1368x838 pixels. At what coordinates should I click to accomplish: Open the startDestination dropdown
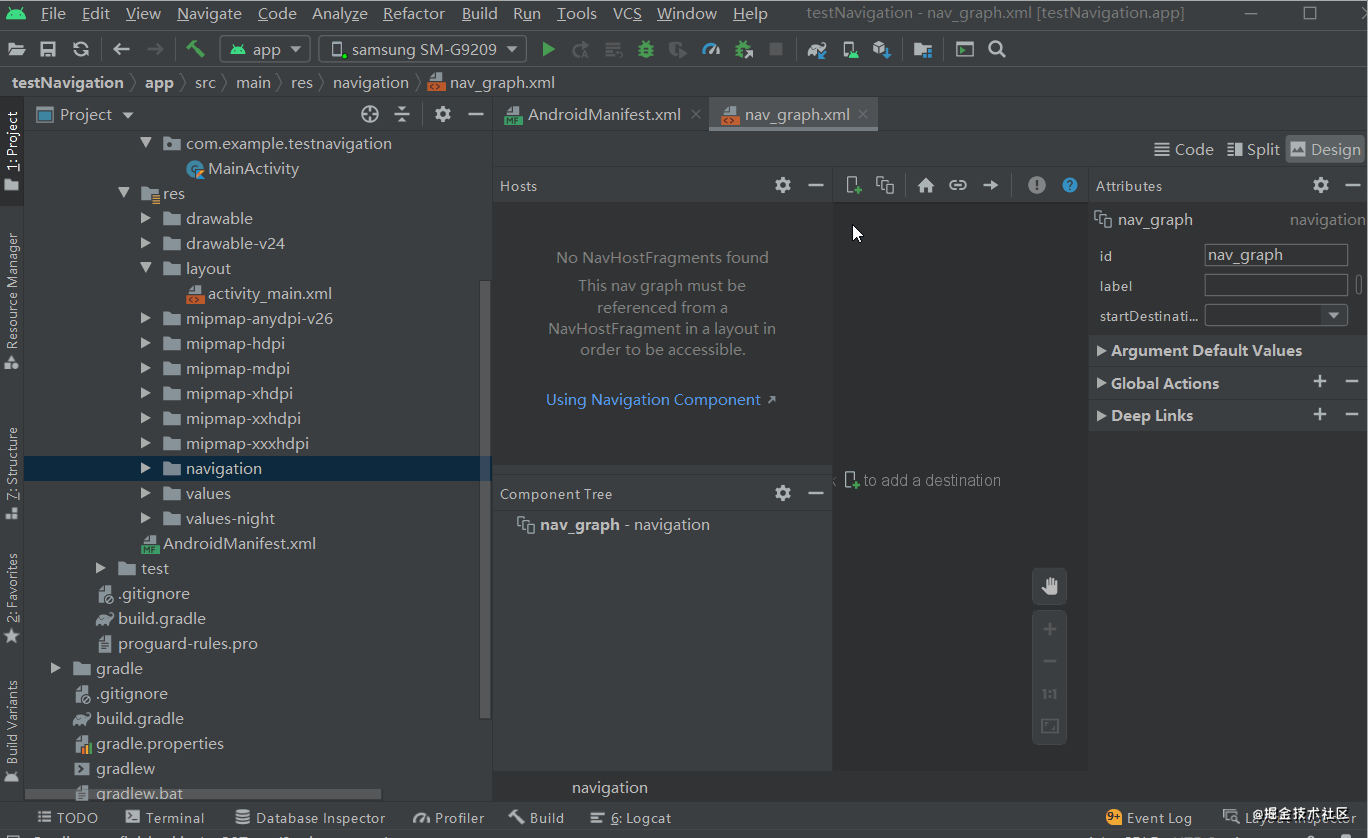click(1276, 315)
